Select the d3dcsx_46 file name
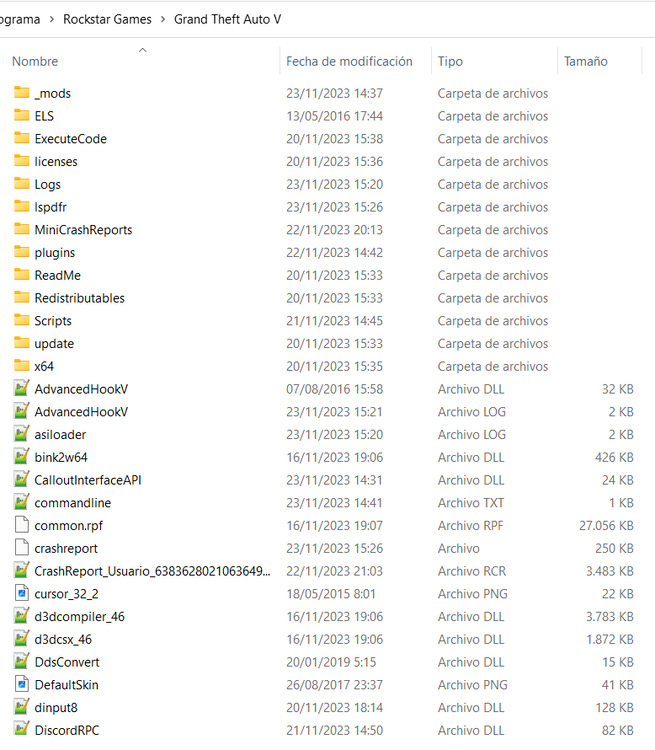Image resolution: width=655 pixels, height=750 pixels. coord(63,640)
